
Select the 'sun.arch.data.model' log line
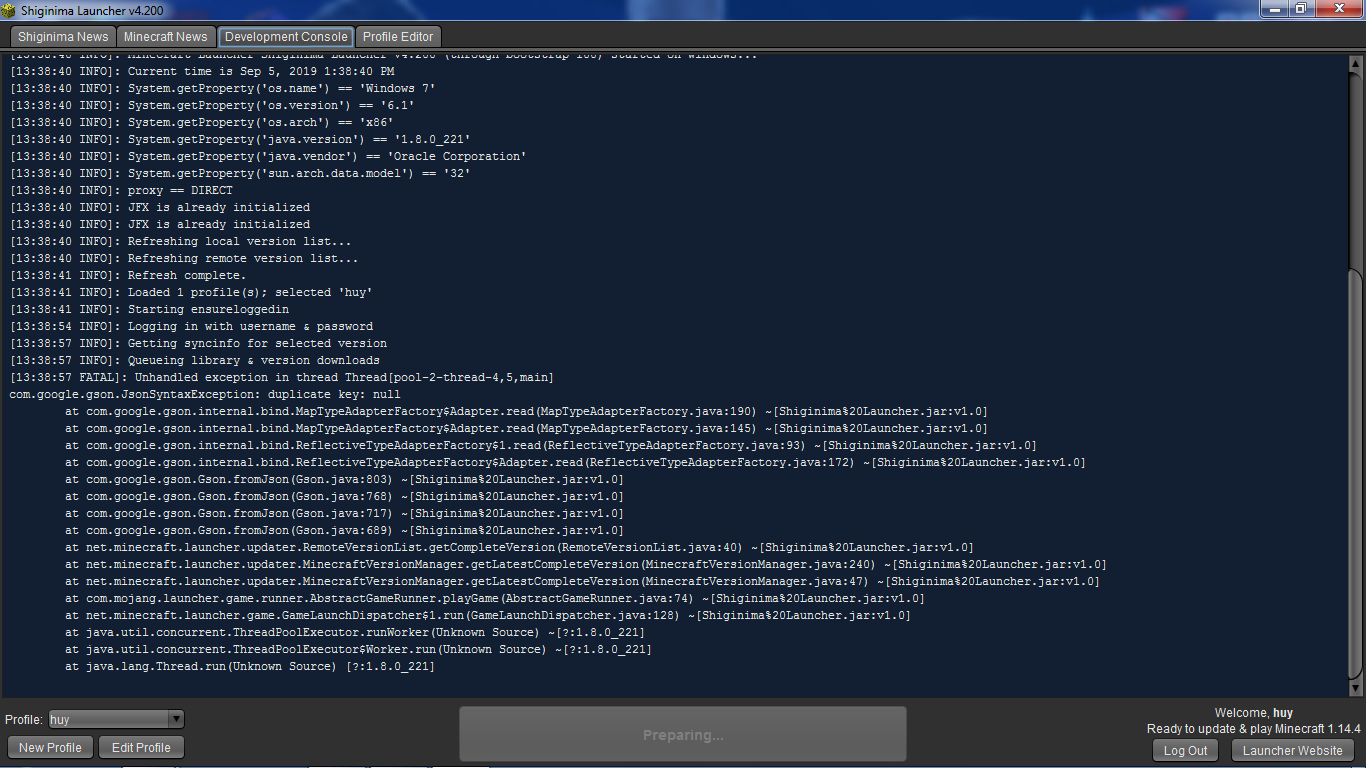click(x=240, y=173)
